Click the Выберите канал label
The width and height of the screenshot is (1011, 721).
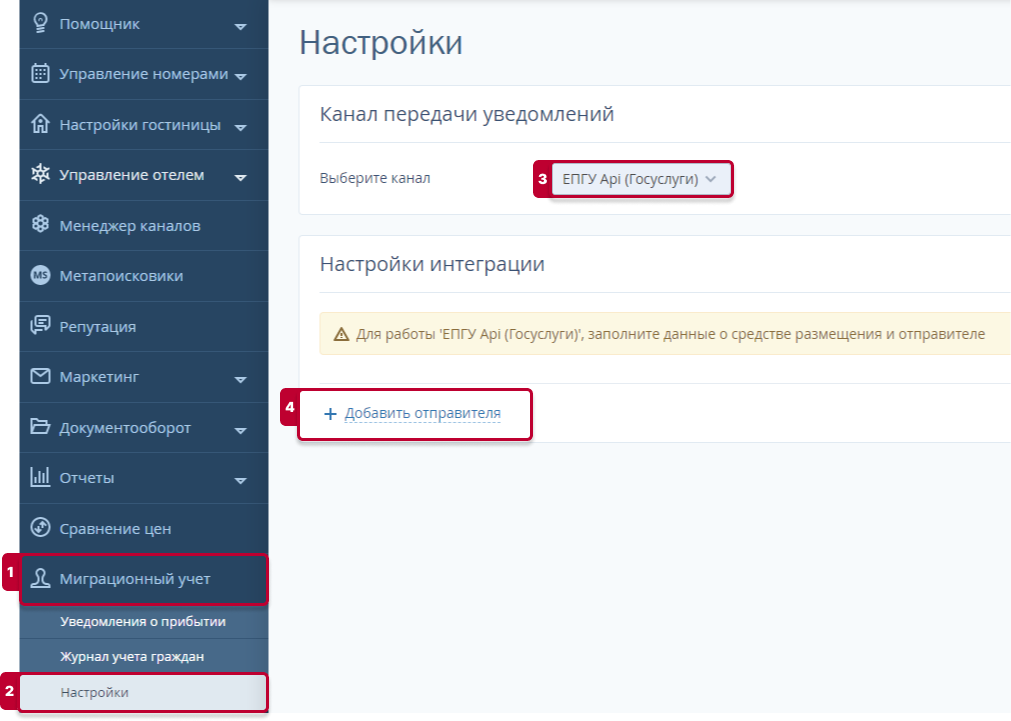point(375,178)
